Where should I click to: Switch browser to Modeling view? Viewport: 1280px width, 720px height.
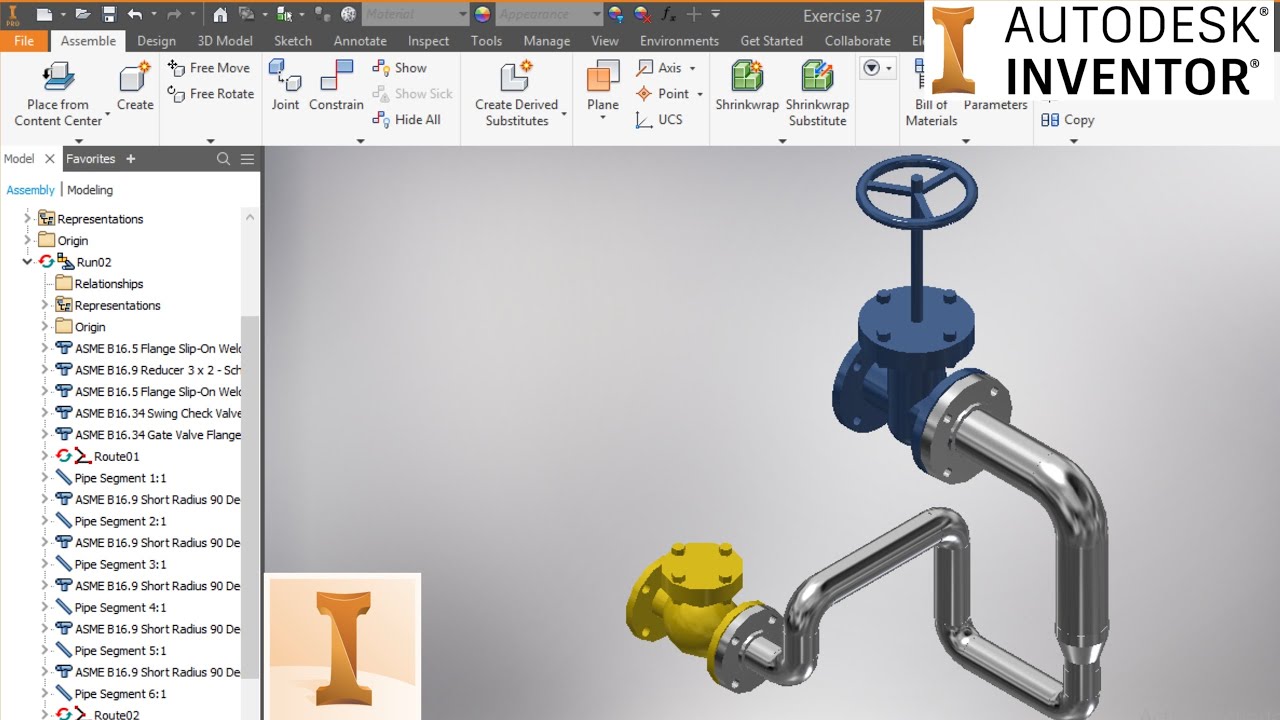90,190
